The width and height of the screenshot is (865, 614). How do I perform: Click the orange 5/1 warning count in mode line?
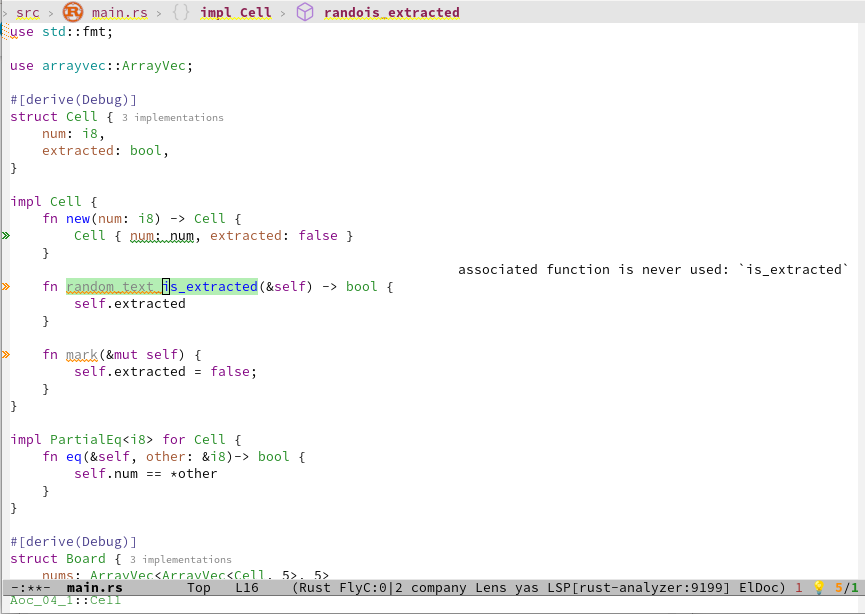847,588
